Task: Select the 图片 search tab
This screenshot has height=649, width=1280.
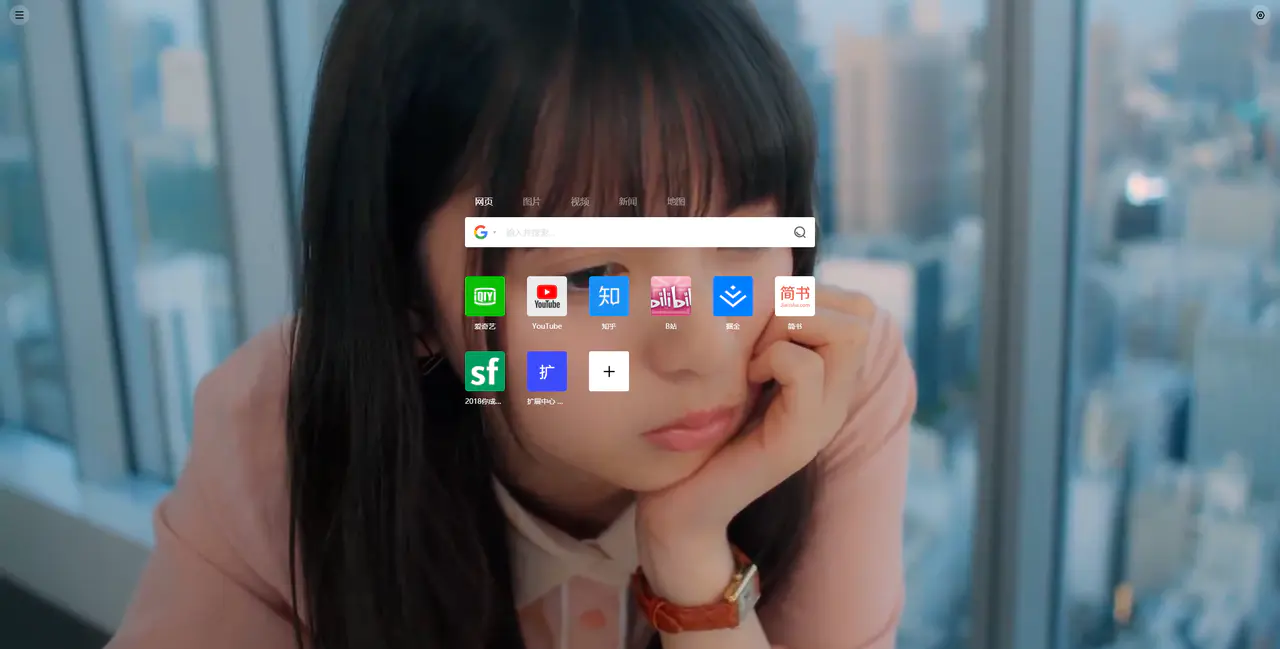Action: pyautogui.click(x=532, y=202)
